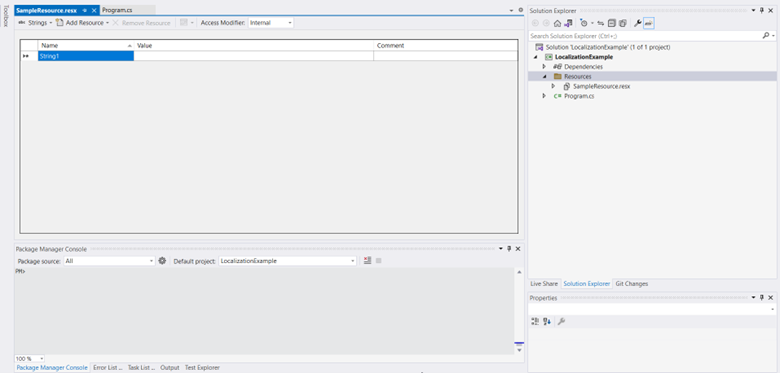Open the active documents list dropdown arrow
The image size is (780, 373).
point(511,10)
